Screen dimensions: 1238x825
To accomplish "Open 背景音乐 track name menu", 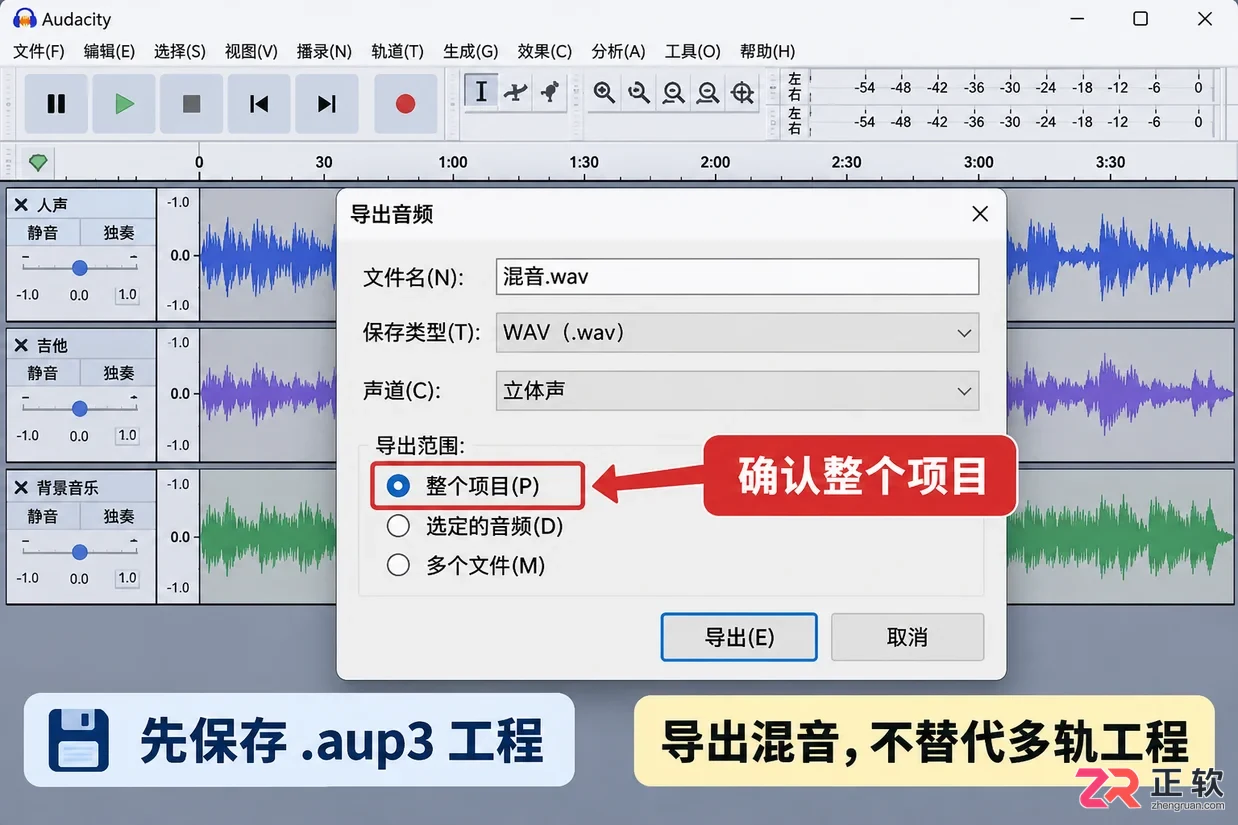I will [x=68, y=489].
